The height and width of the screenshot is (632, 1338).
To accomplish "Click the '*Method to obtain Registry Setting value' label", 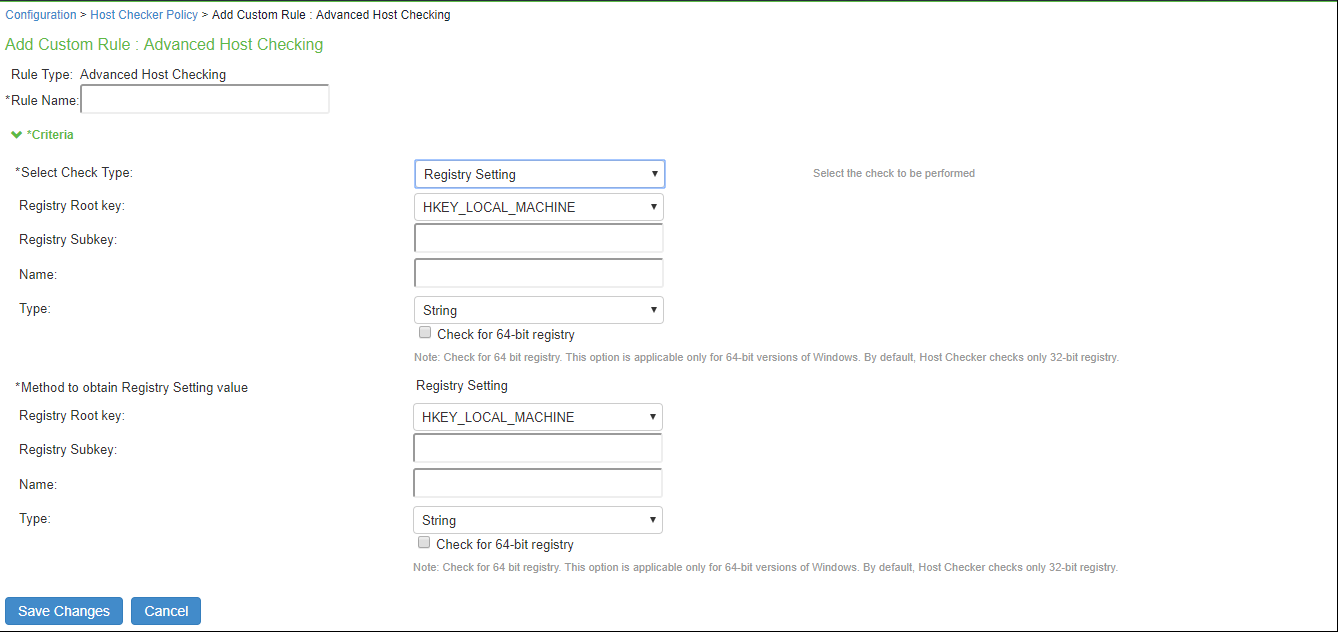I will (131, 387).
